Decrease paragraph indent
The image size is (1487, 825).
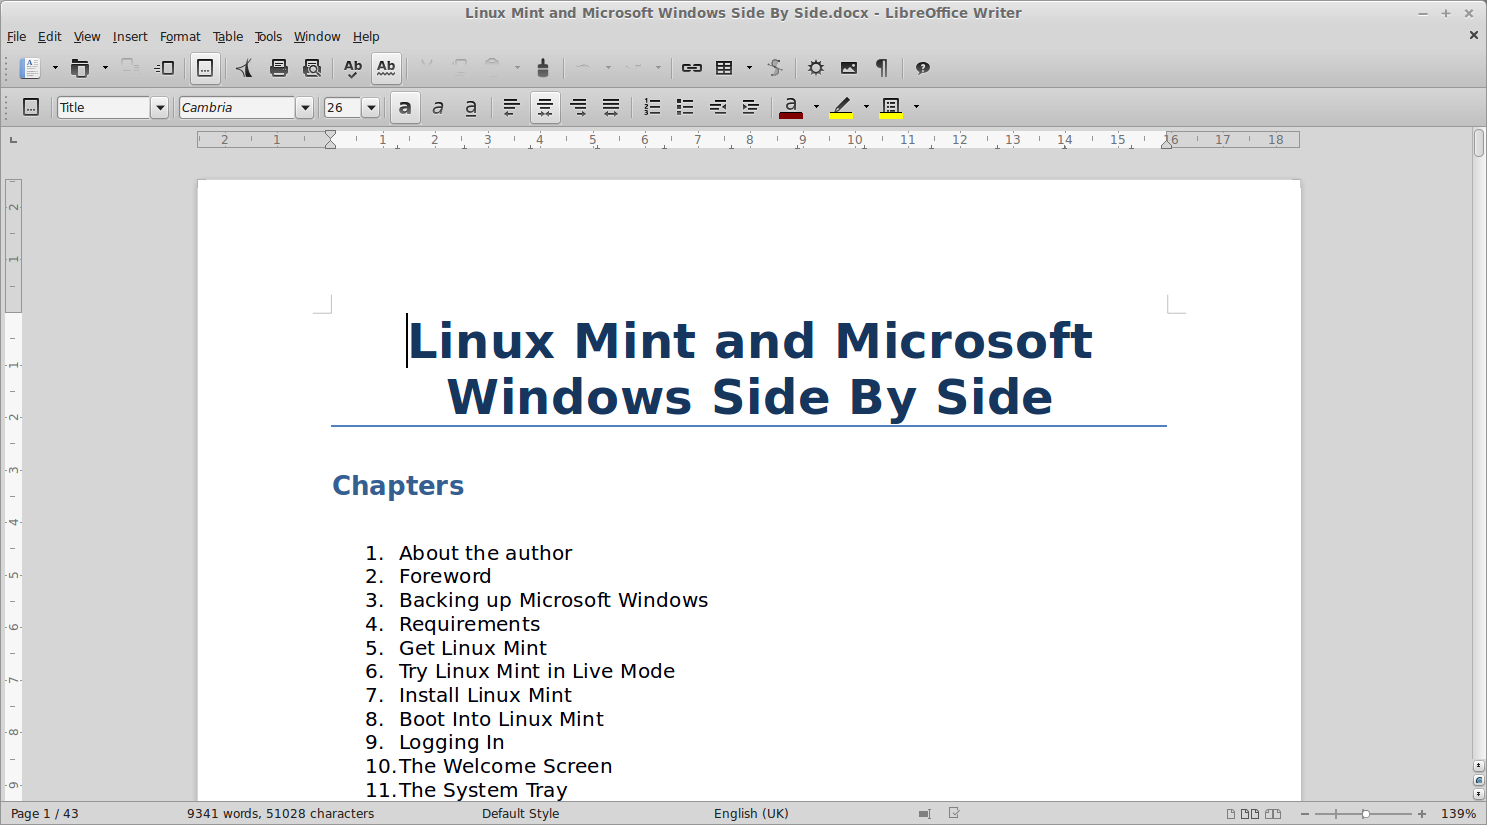tap(718, 107)
